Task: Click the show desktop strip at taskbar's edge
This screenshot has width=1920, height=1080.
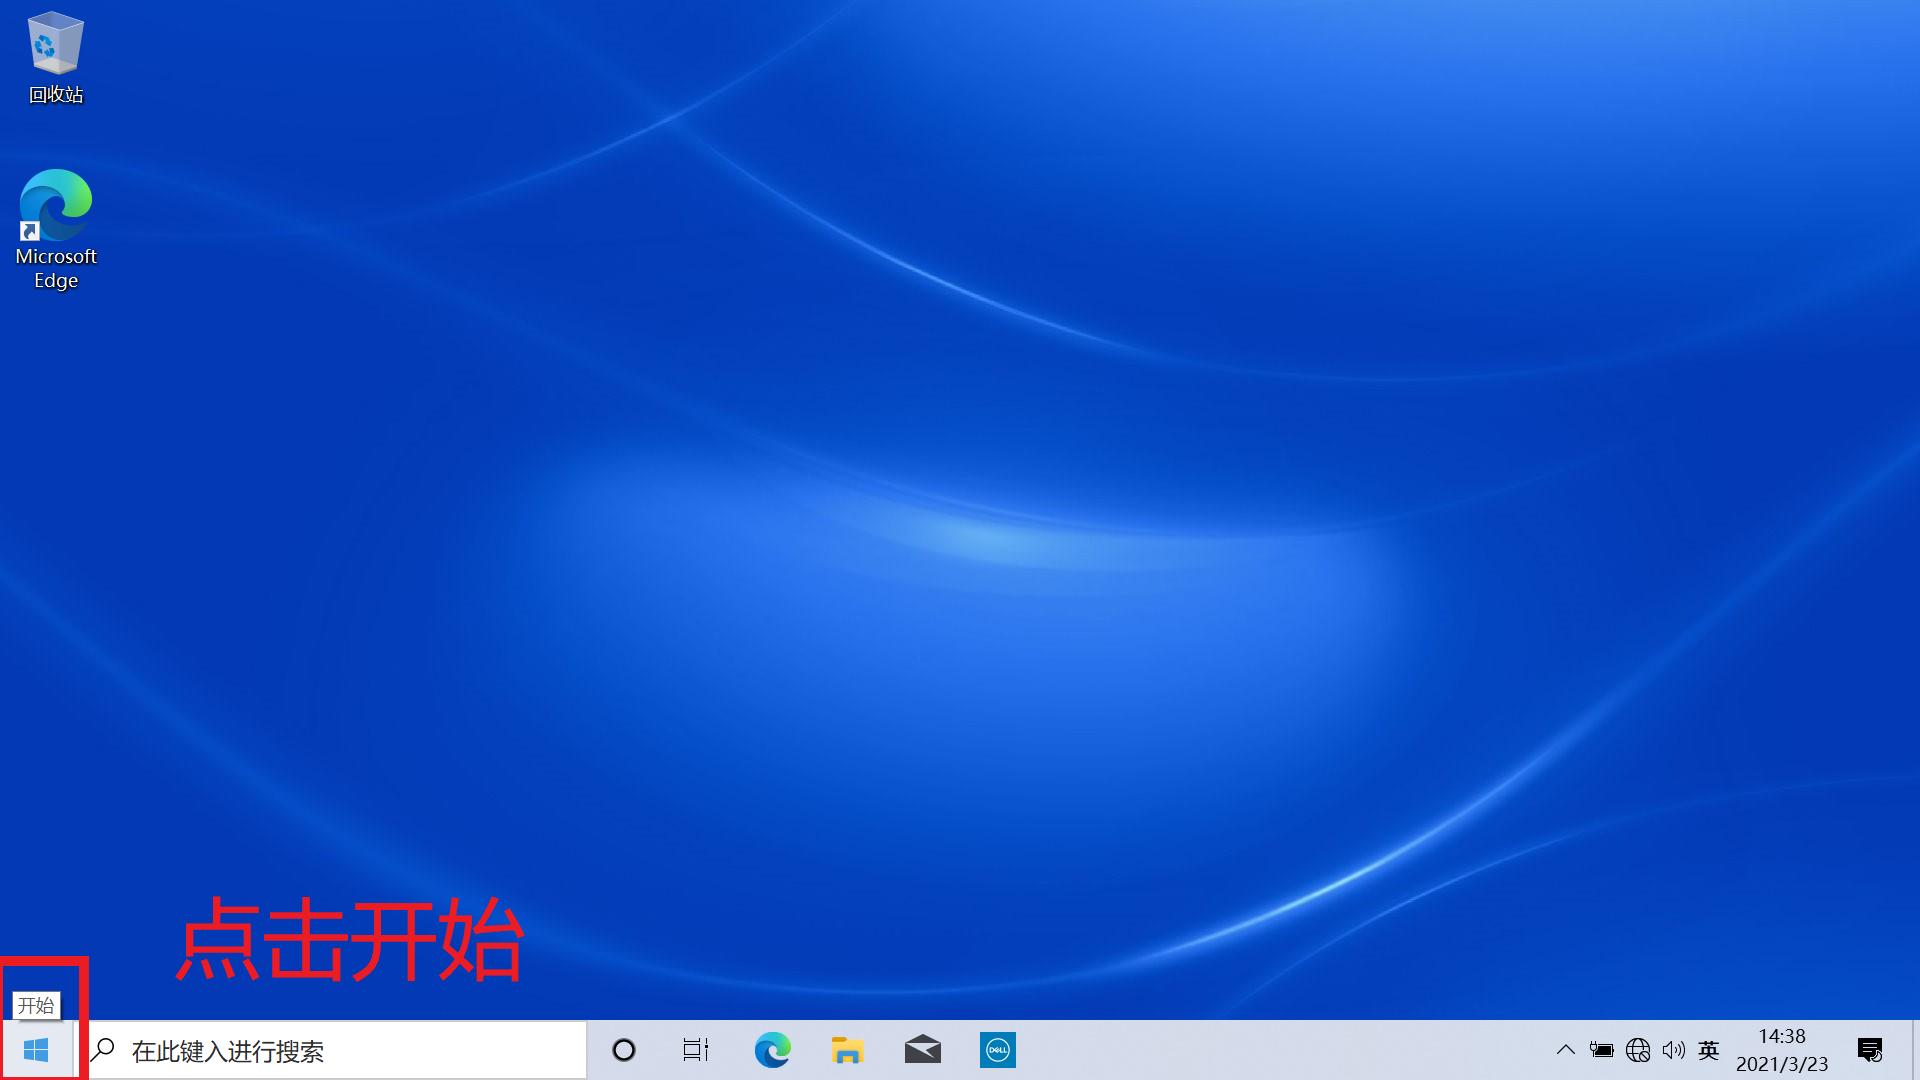Action: pos(1917,1050)
